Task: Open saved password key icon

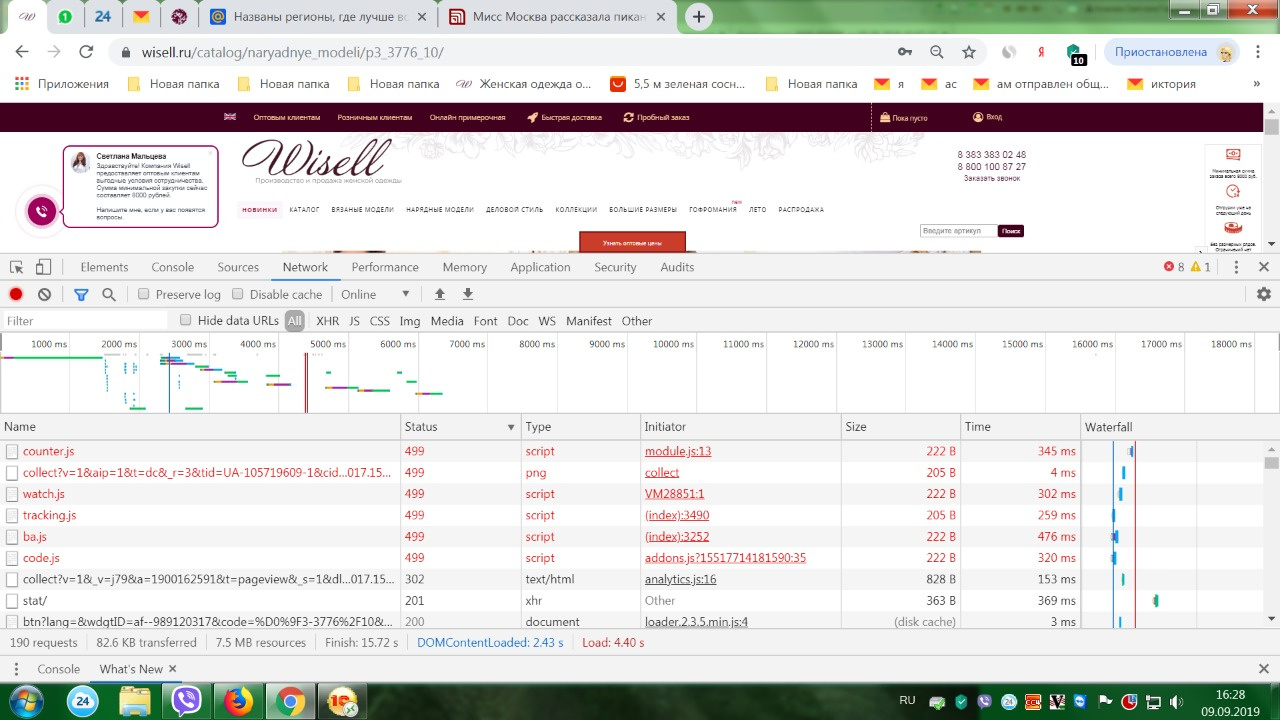Action: click(x=905, y=52)
